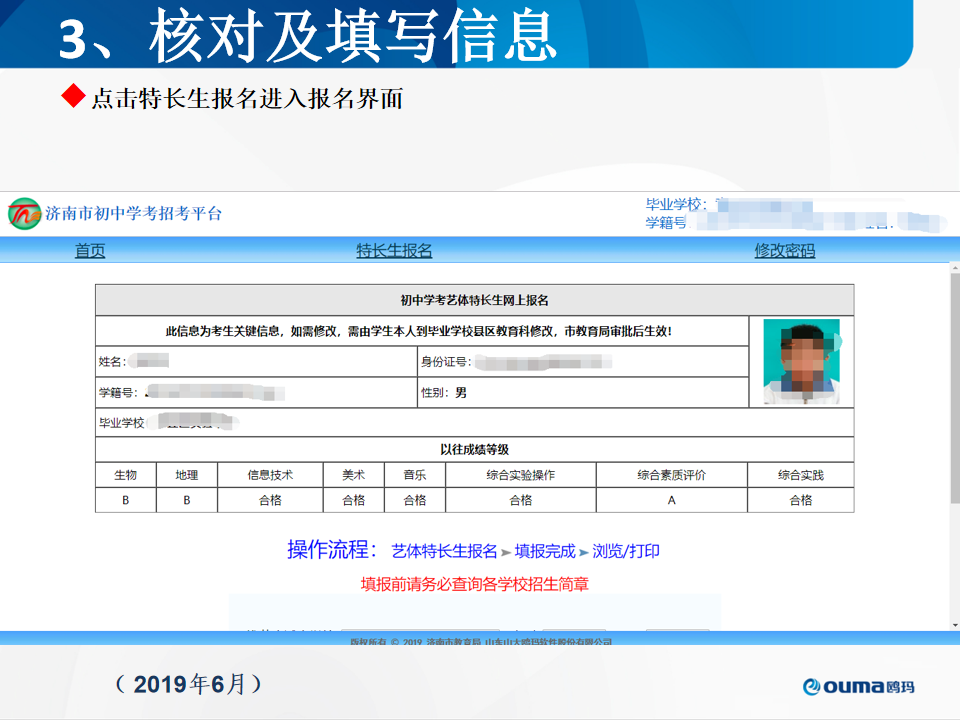The width and height of the screenshot is (960, 720).
Task: Click the 美术 column header
Action: click(x=353, y=475)
